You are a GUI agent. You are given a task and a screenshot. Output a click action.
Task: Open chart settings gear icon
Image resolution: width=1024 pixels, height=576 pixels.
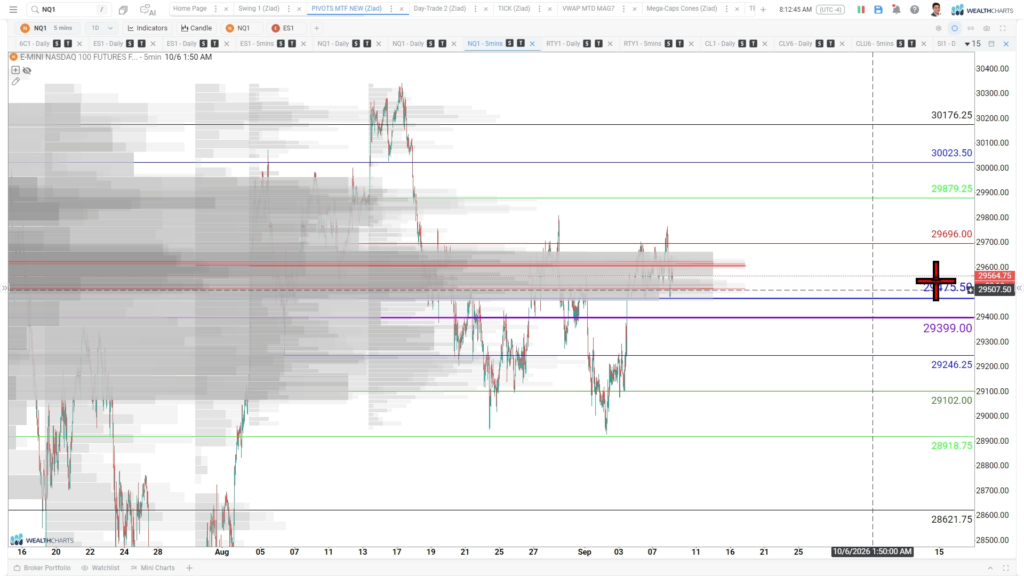(x=938, y=28)
